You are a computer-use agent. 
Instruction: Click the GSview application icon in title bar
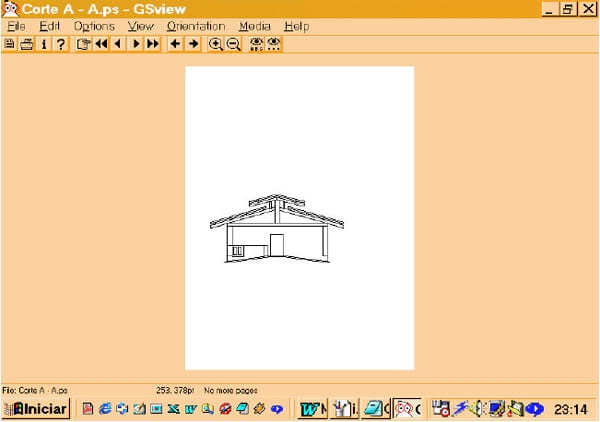point(10,9)
